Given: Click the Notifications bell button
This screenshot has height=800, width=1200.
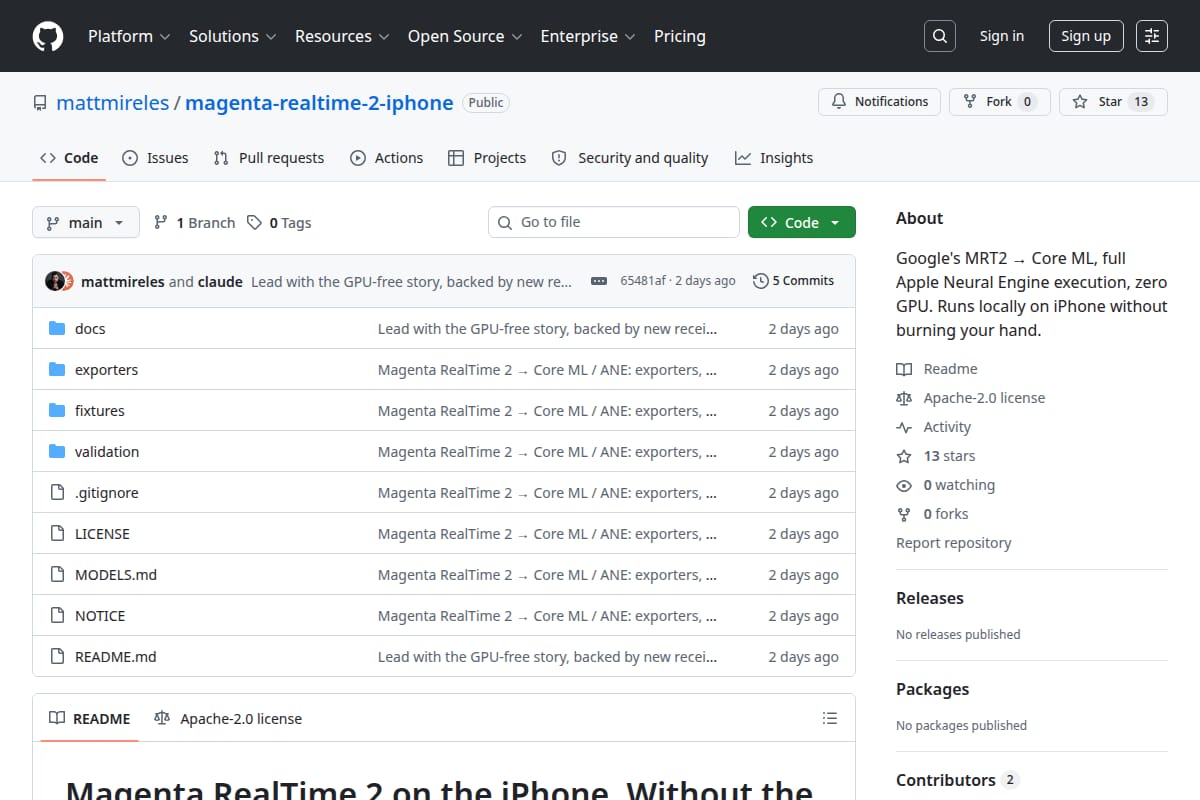Looking at the screenshot, I should click(880, 101).
